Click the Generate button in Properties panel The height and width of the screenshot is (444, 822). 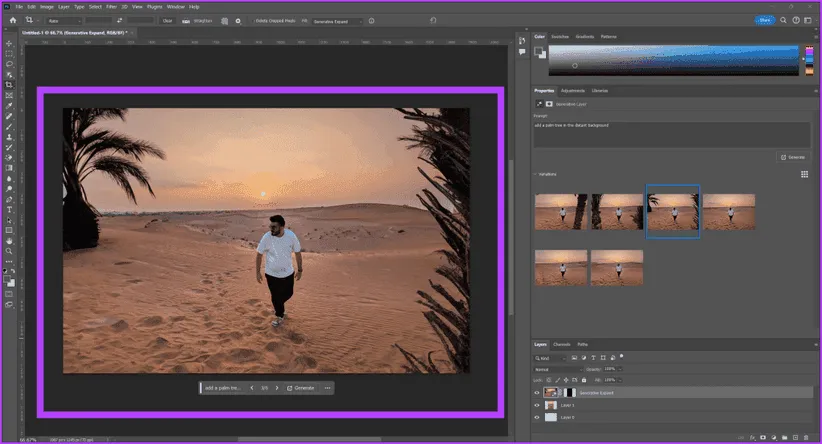coord(793,157)
